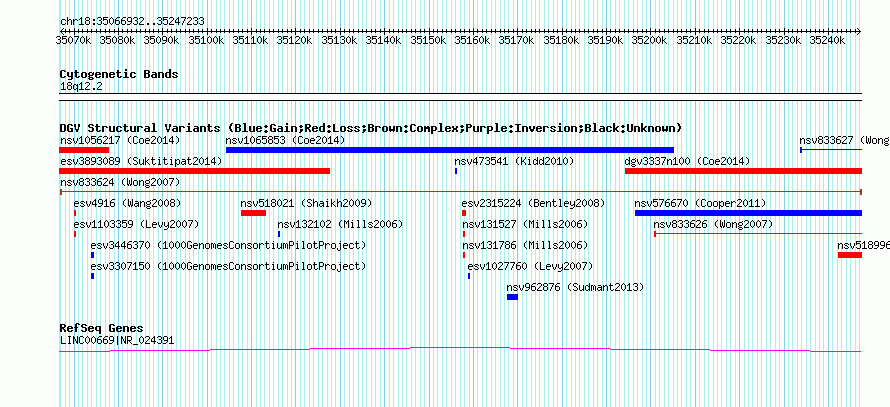Select the 18q12.2 cytogenetic band label
Viewport: 890px width, 407px height.
pyautogui.click(x=81, y=87)
